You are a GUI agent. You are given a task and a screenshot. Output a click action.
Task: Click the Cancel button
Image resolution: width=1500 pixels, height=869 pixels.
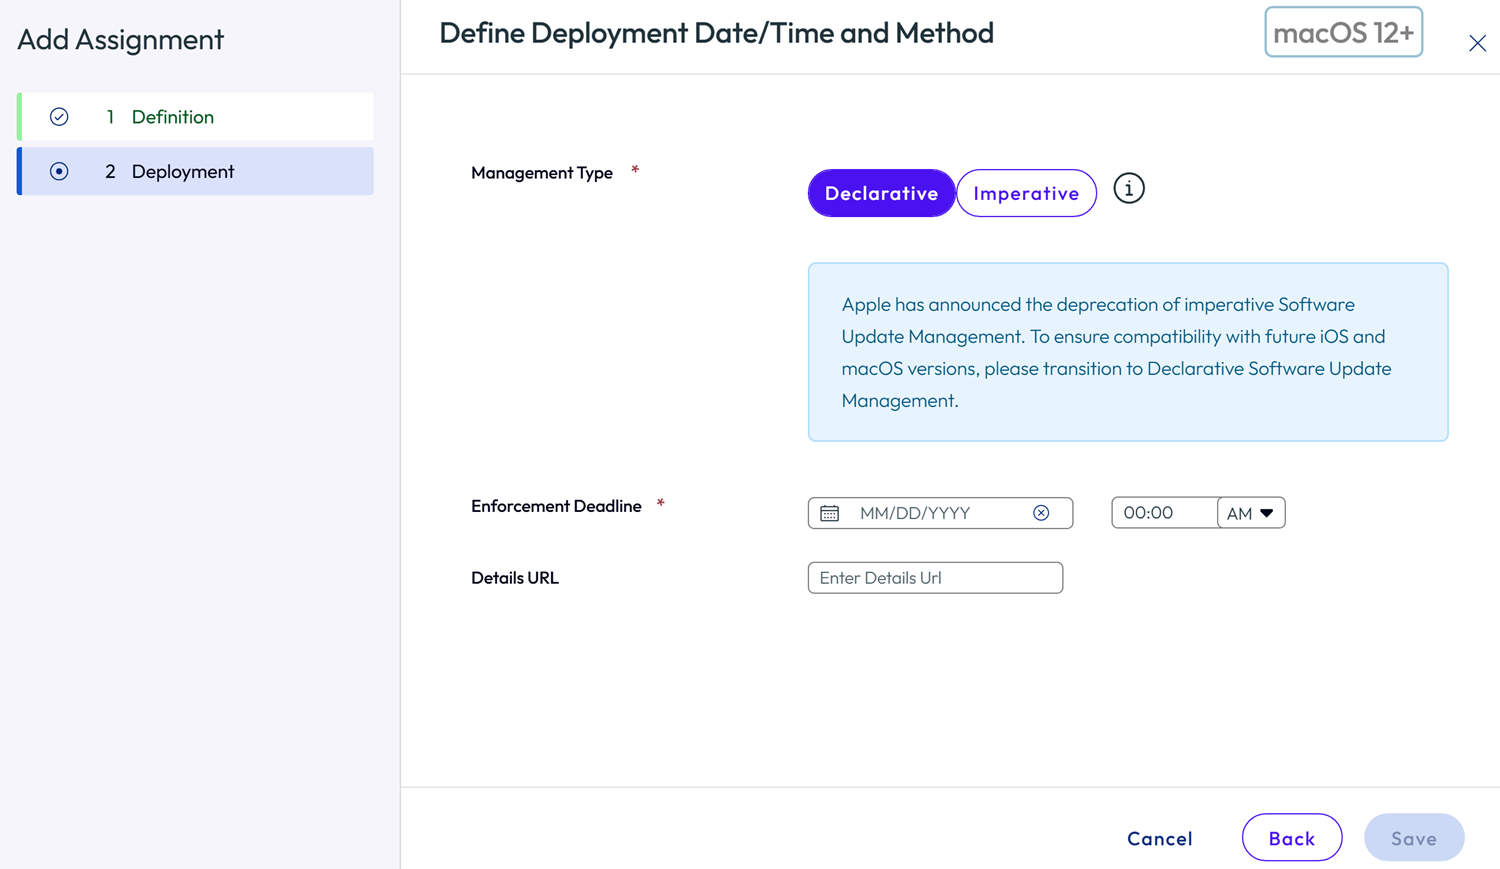[1159, 838]
